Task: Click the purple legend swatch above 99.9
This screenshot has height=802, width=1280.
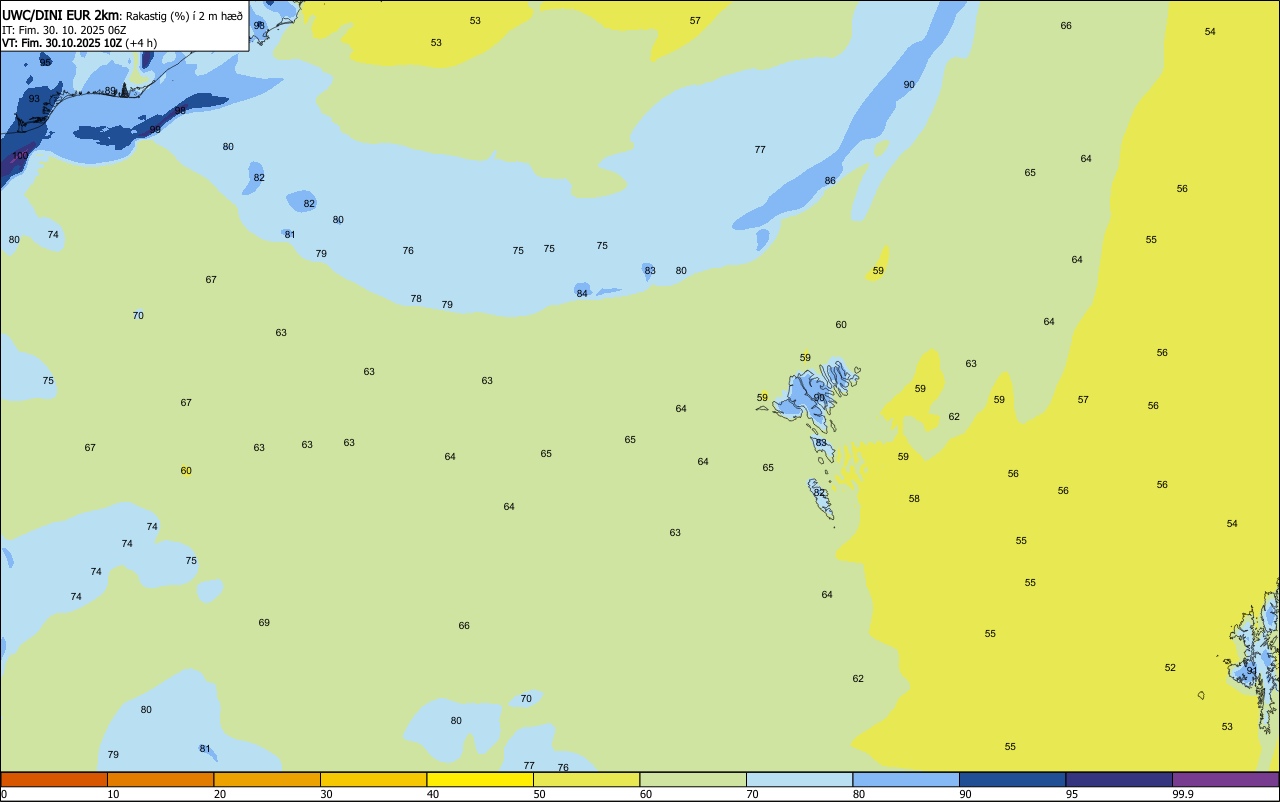Action: pyautogui.click(x=1225, y=779)
